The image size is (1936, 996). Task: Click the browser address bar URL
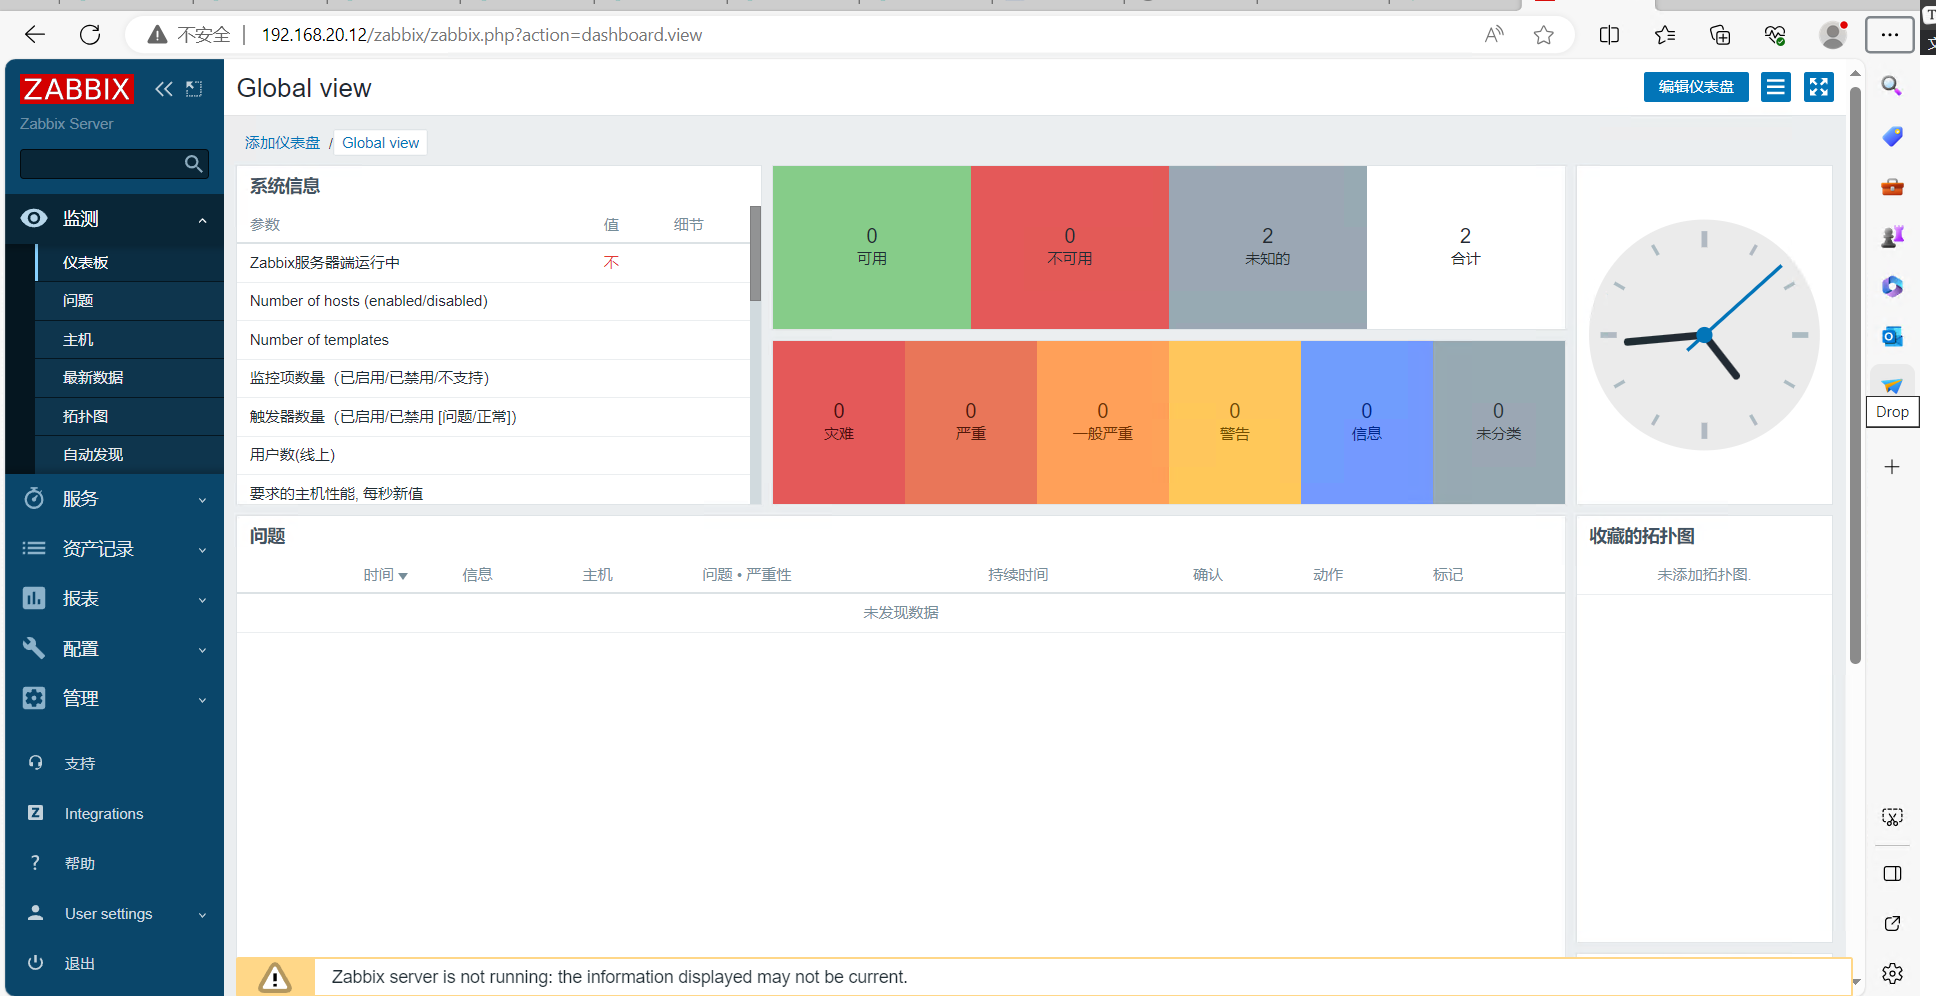point(482,35)
